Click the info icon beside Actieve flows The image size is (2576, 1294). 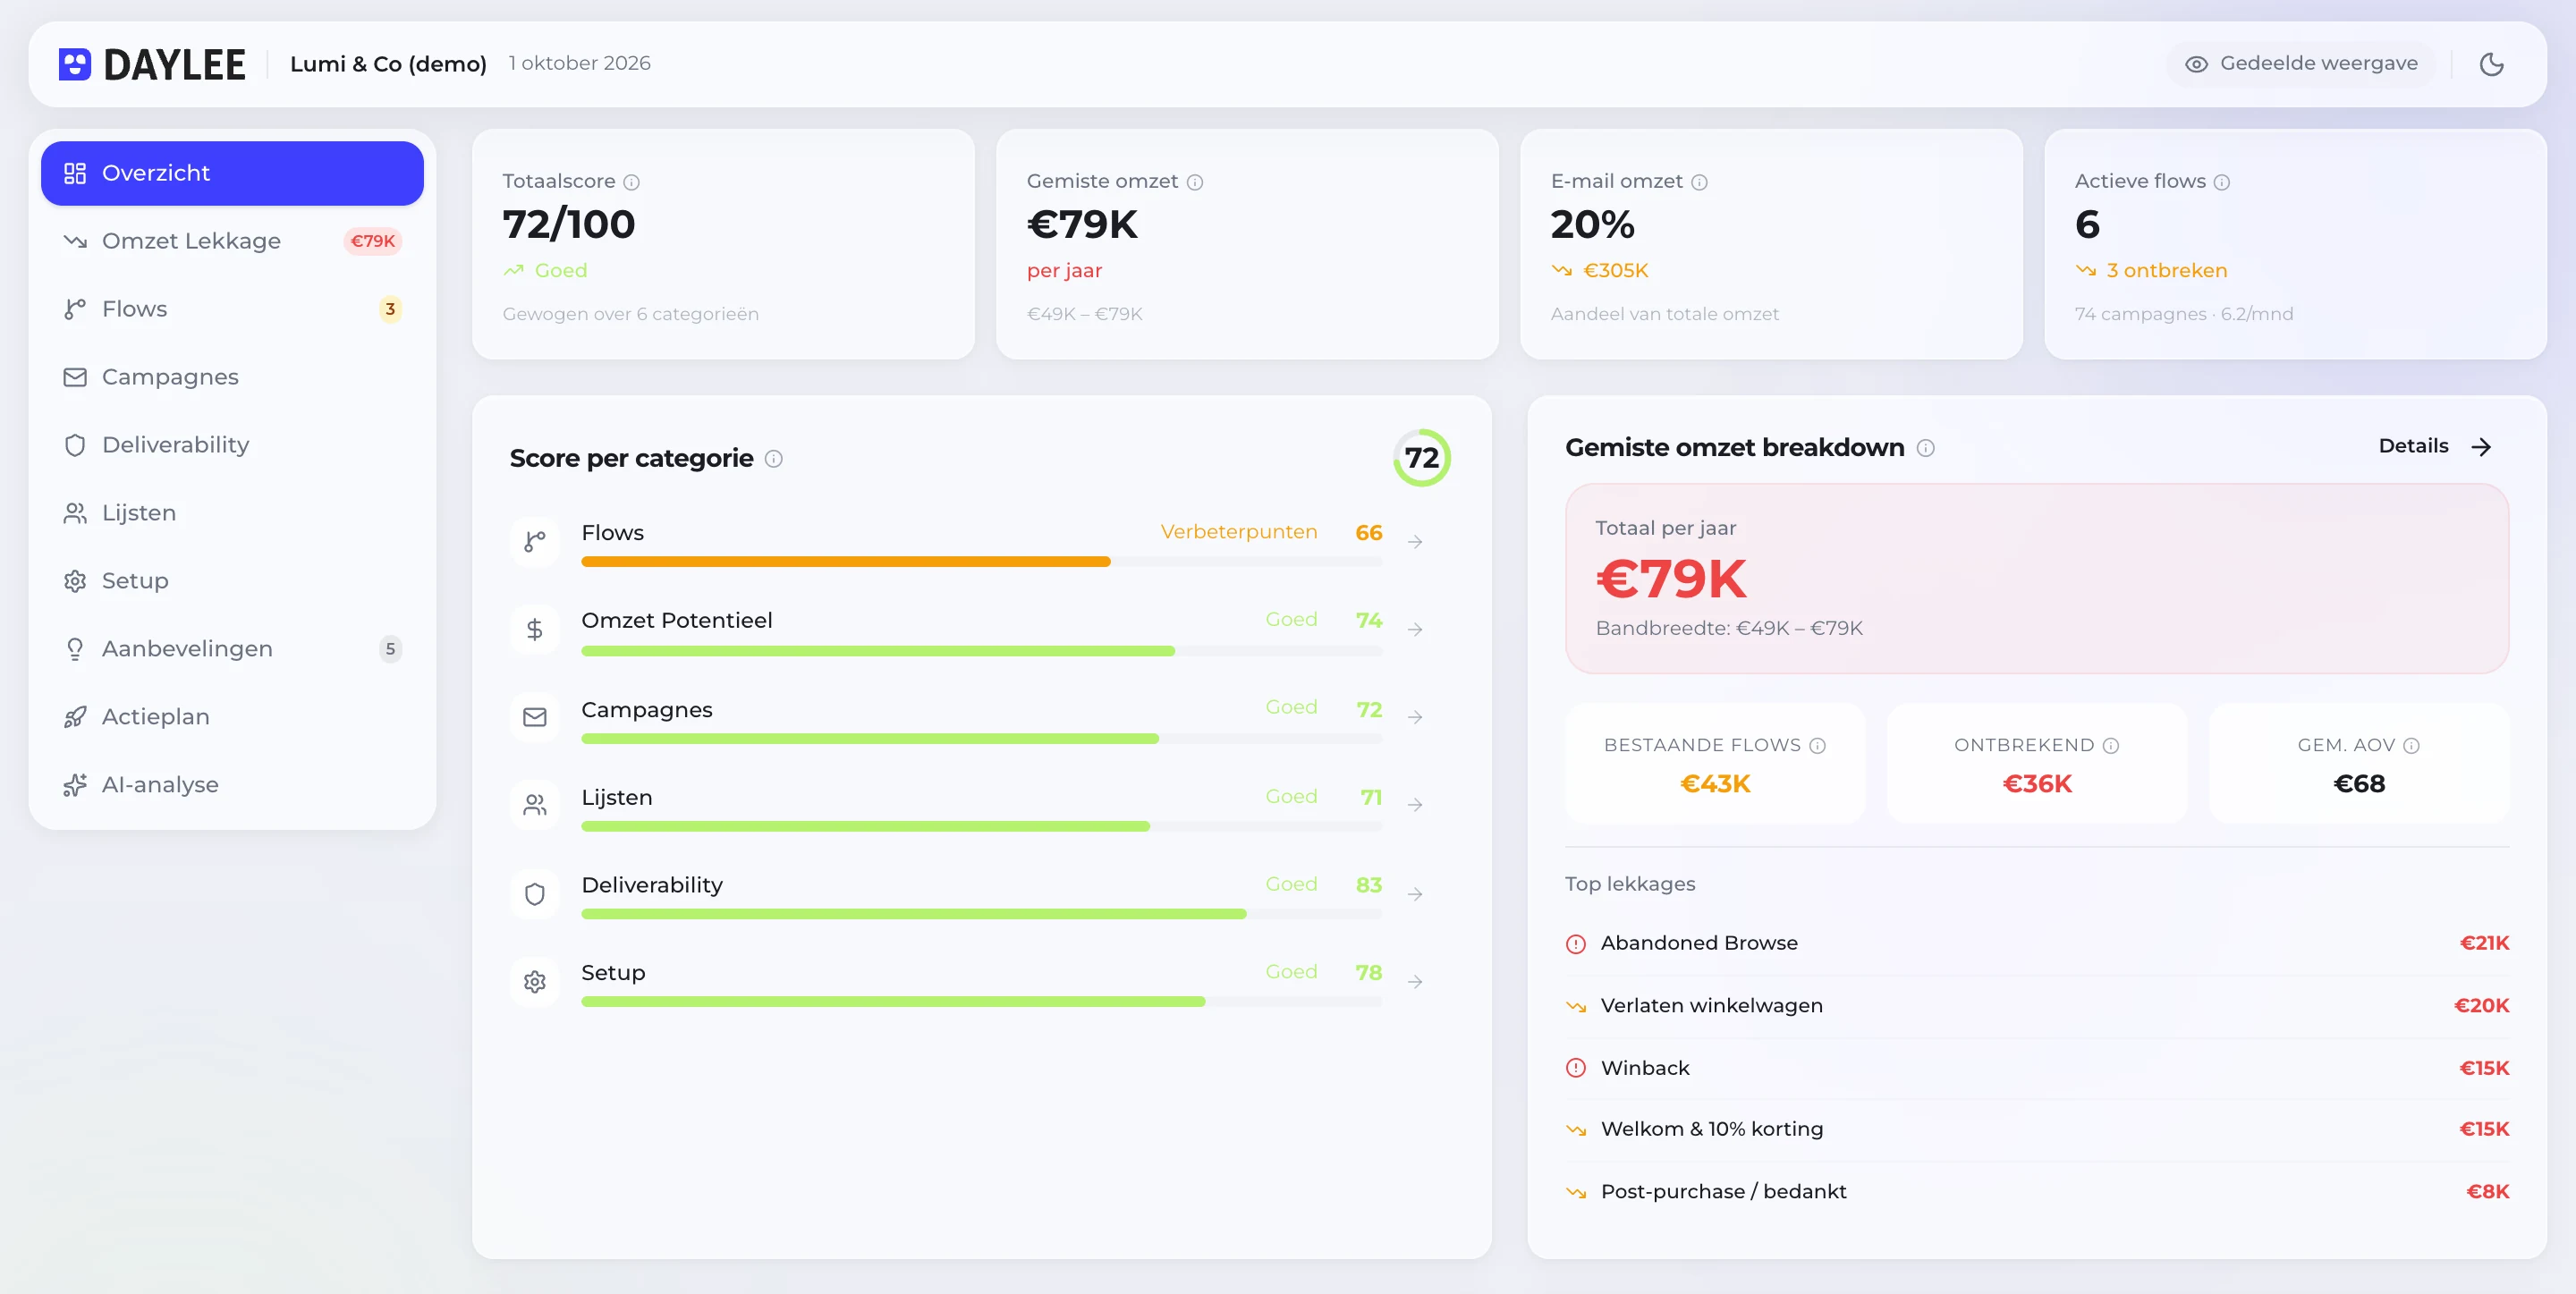[x=2222, y=182]
